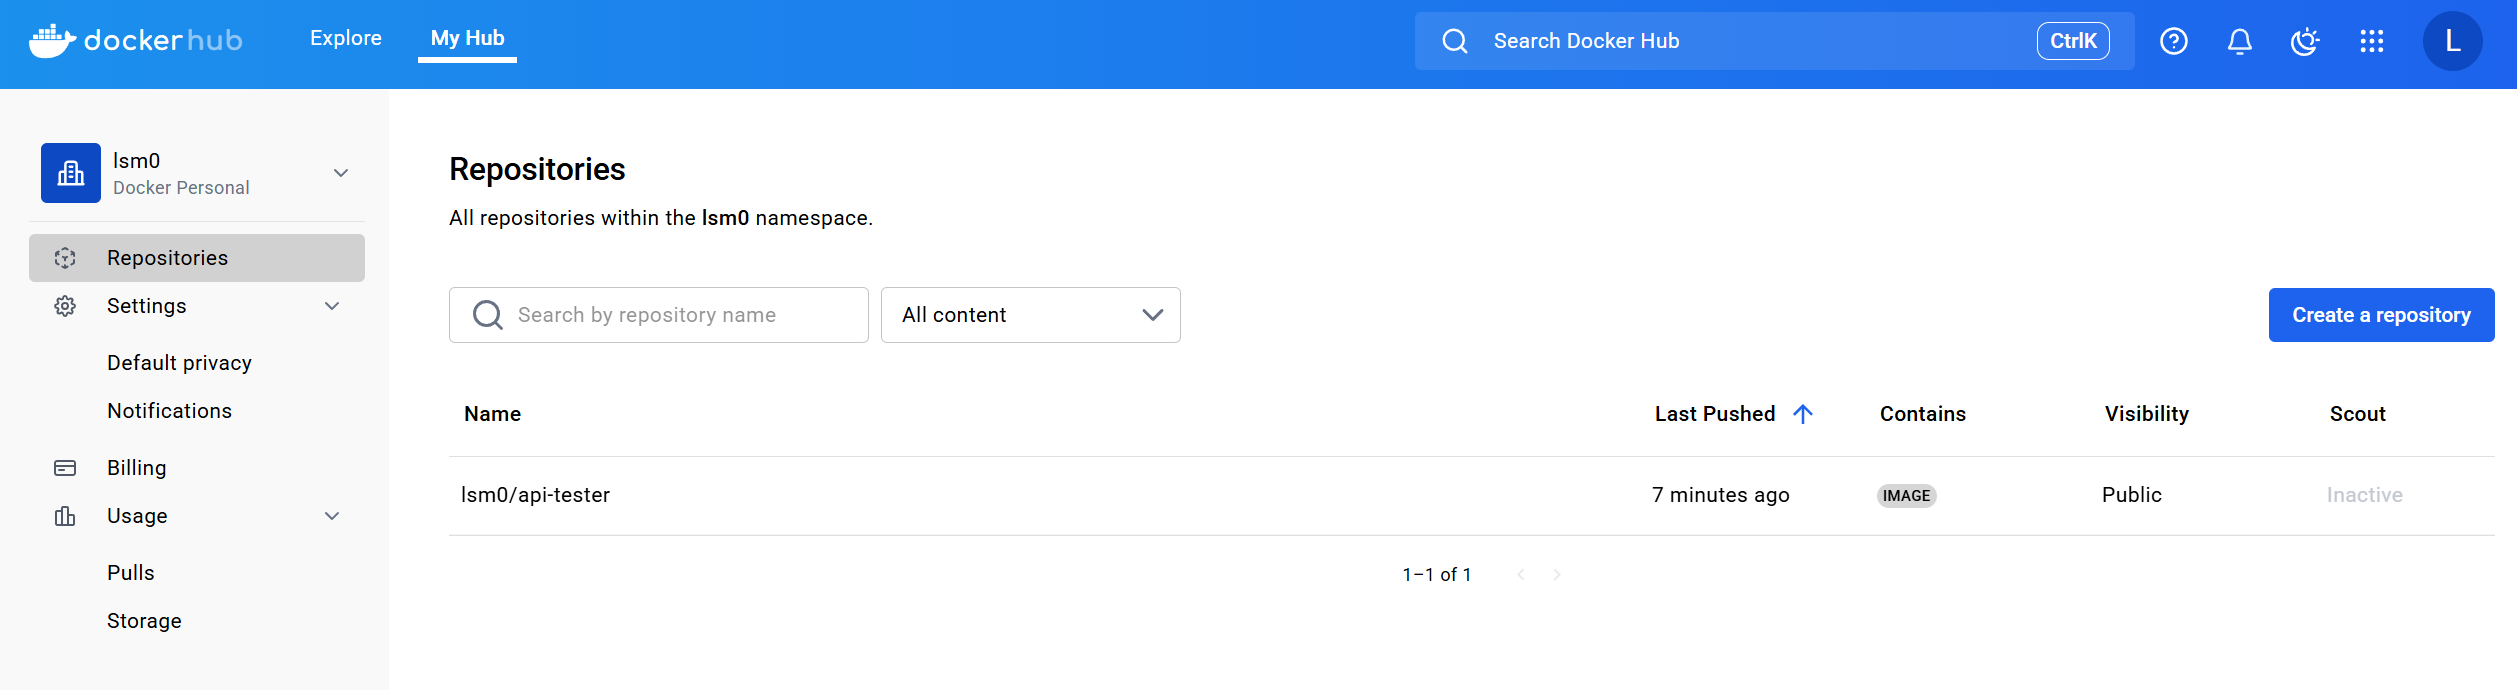Click Create a repository button
The height and width of the screenshot is (690, 2517).
pyautogui.click(x=2381, y=315)
